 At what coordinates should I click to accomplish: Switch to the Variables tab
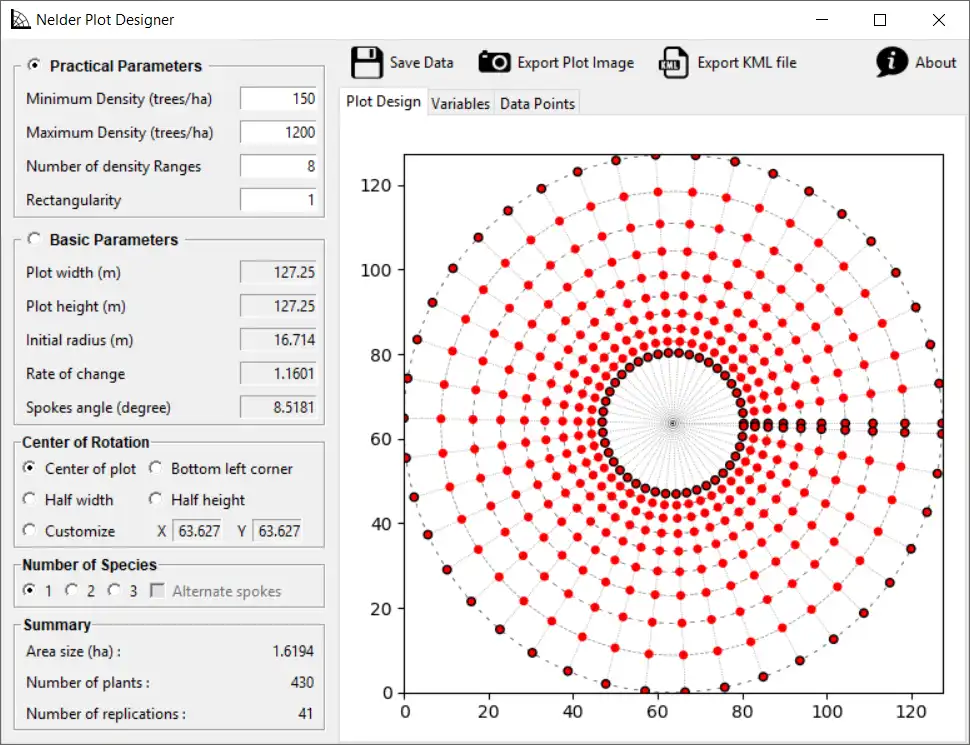pyautogui.click(x=460, y=103)
